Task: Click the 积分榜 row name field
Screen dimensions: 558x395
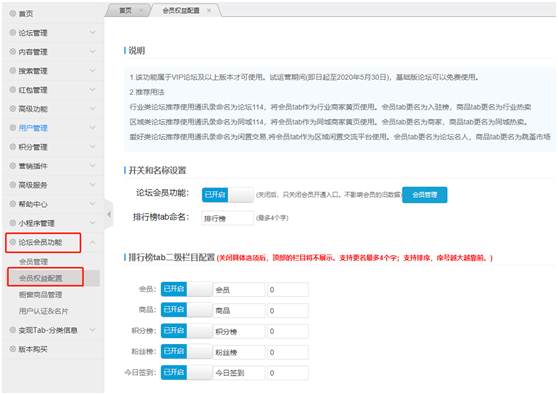Action: point(239,331)
